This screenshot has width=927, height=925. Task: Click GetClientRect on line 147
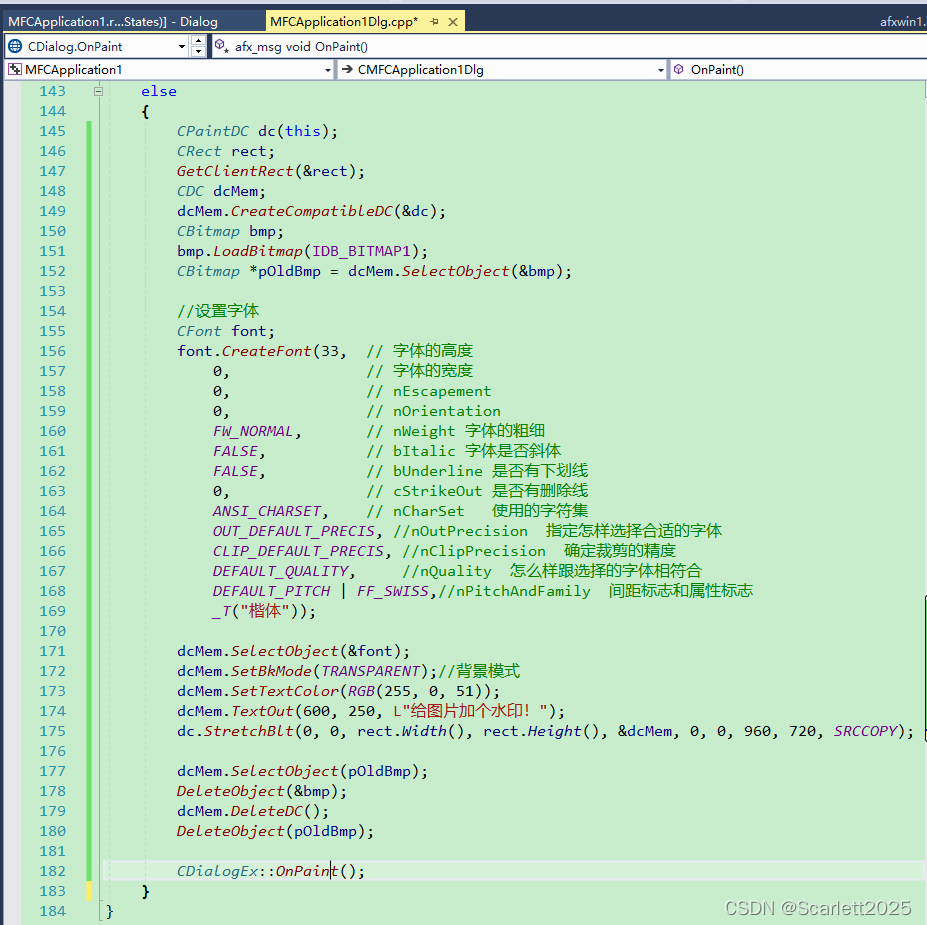tap(235, 171)
